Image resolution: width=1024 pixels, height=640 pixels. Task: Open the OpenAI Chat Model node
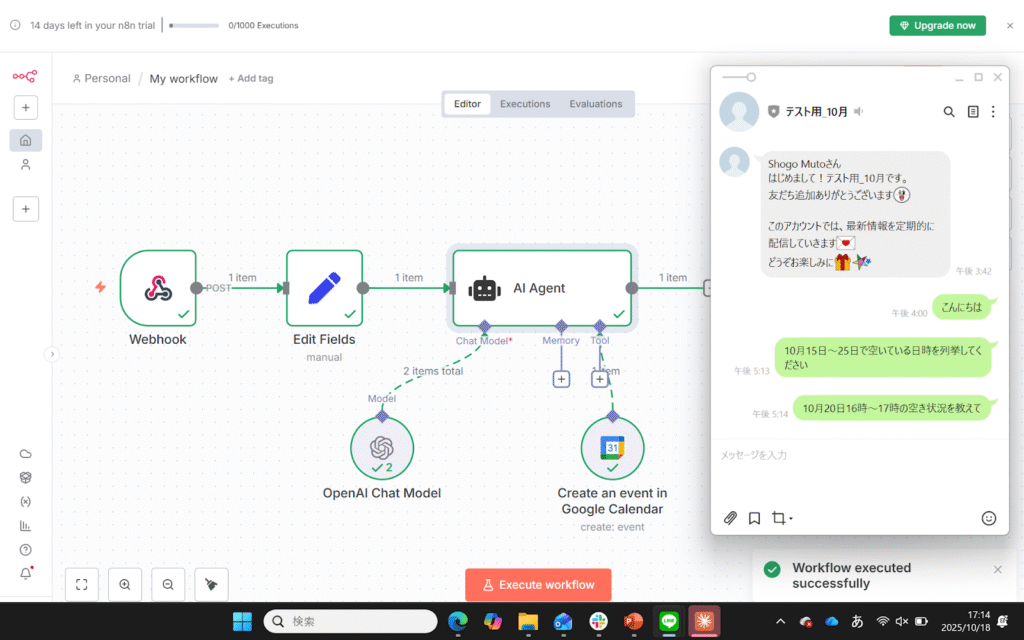coord(381,448)
